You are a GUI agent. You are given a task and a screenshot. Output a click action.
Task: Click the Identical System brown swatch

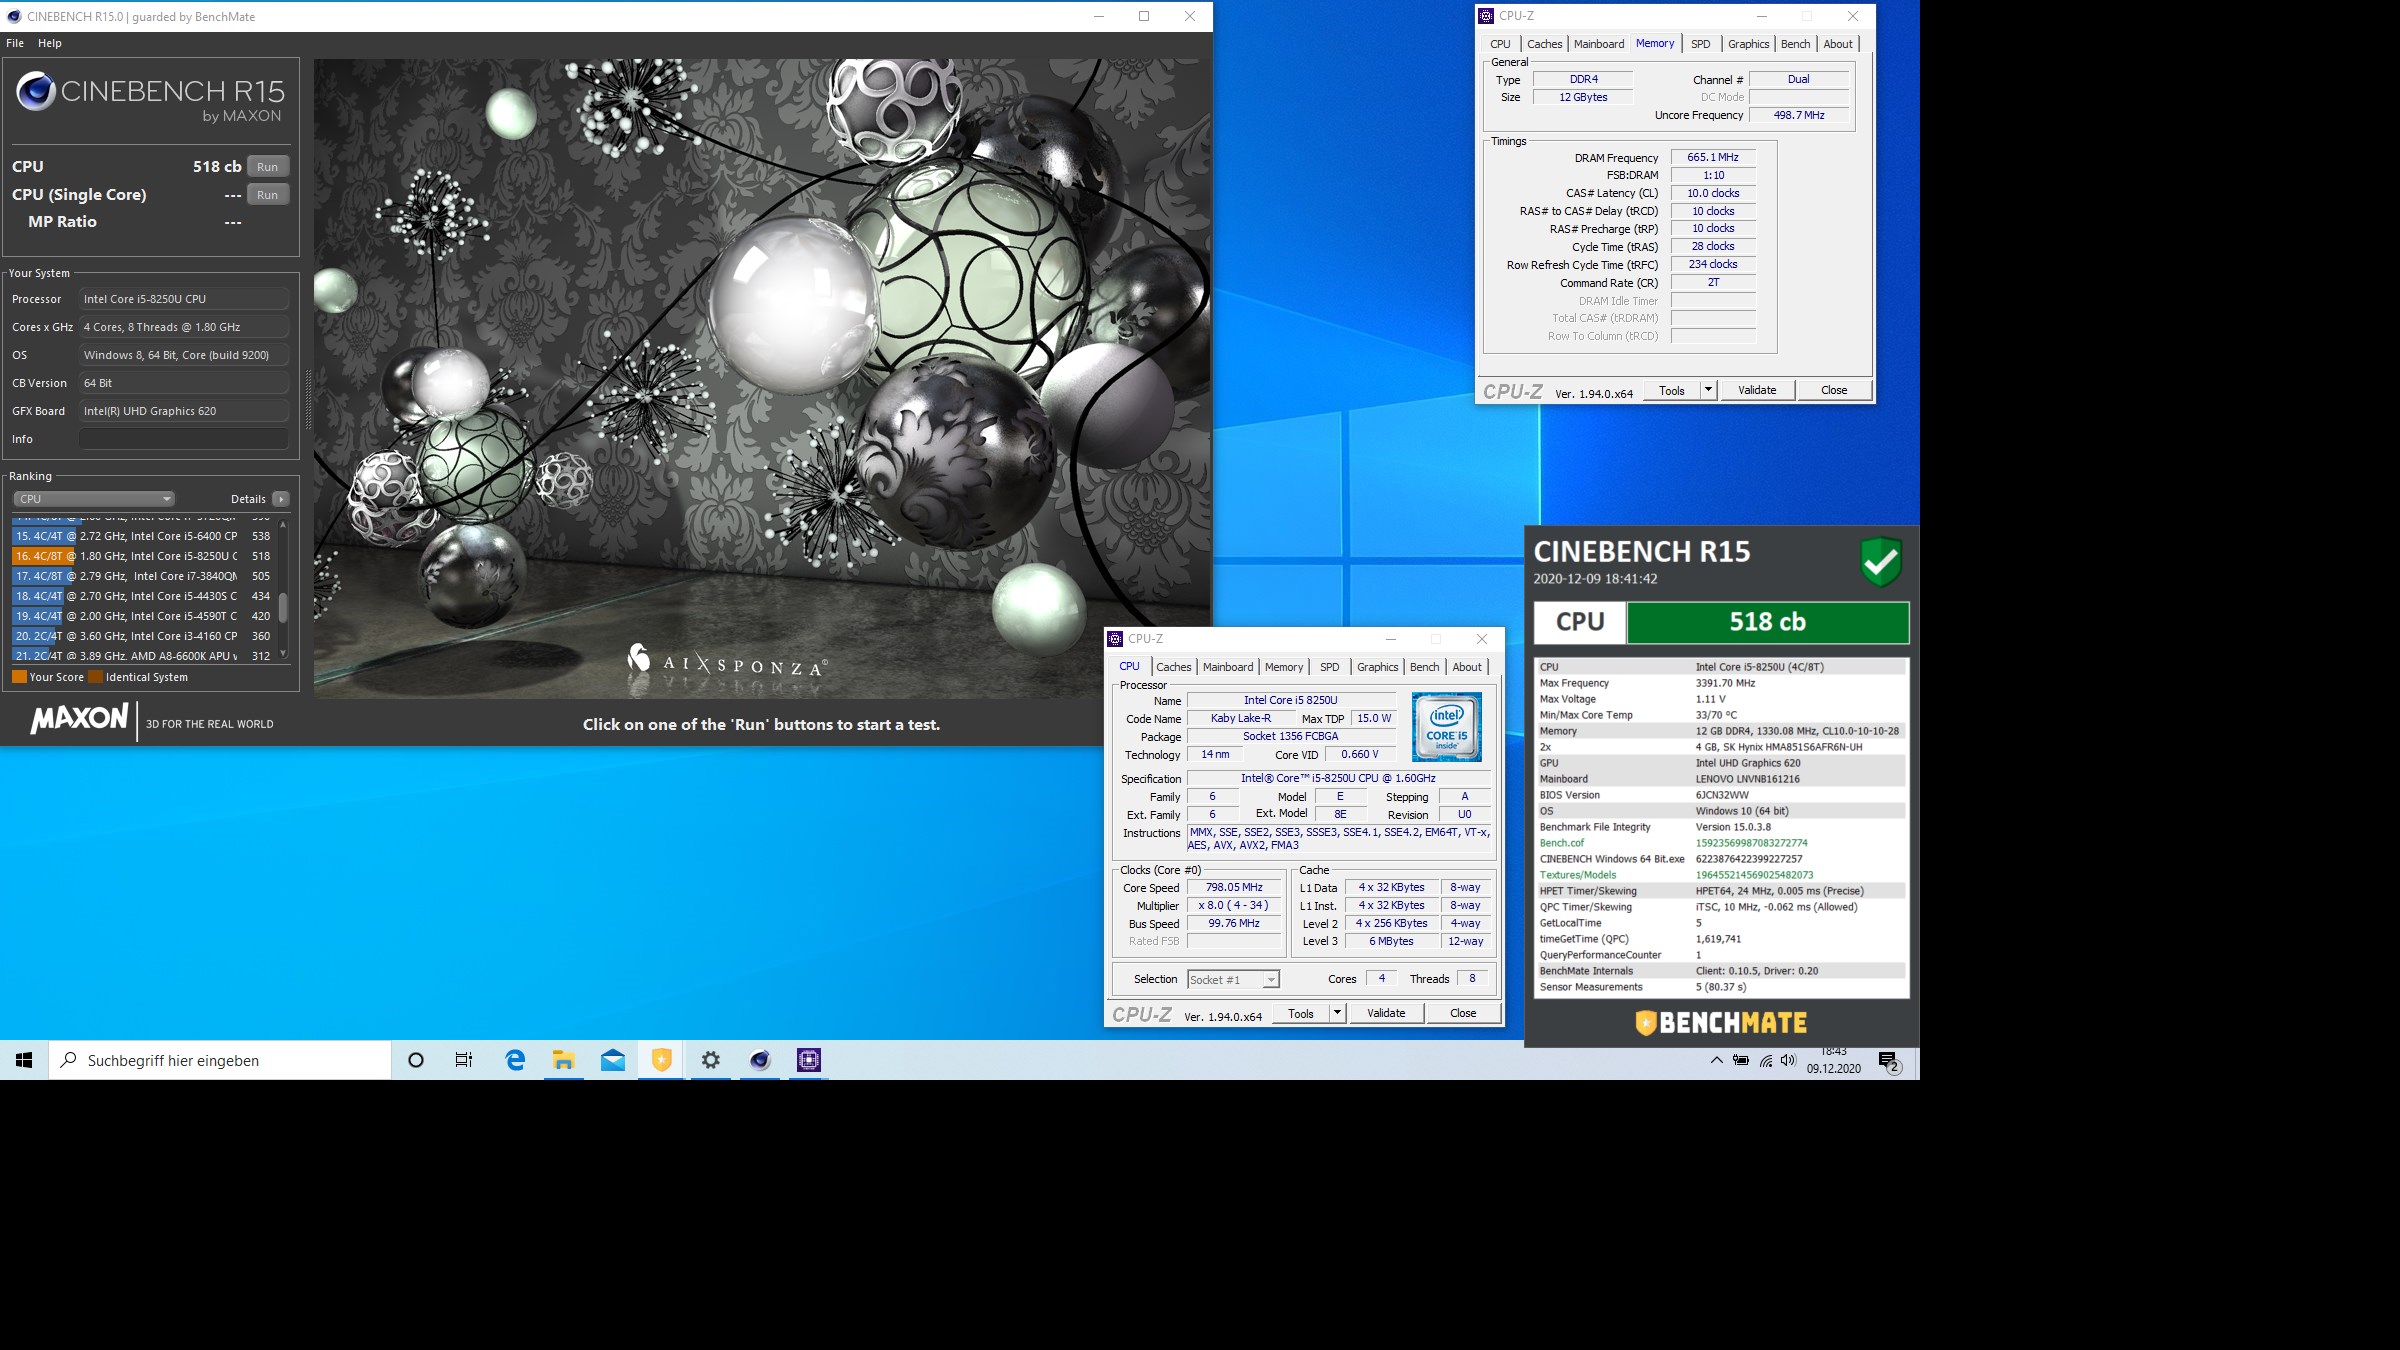(95, 677)
